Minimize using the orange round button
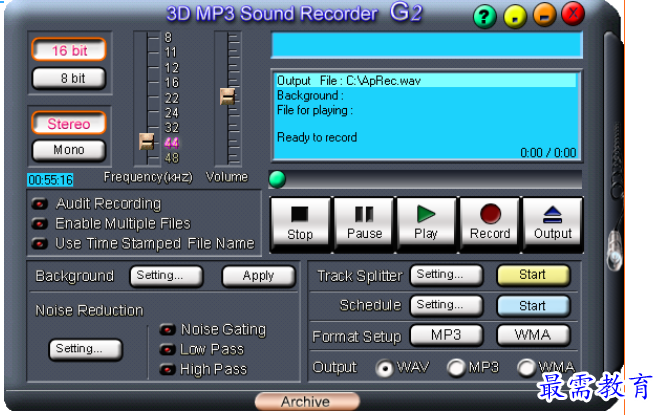 coord(544,15)
